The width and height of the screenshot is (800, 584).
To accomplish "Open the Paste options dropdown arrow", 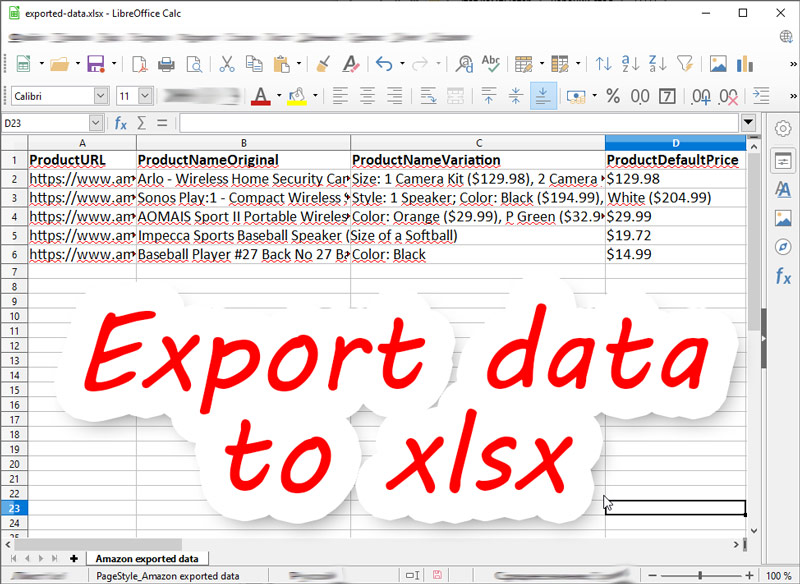I will pyautogui.click(x=299, y=64).
